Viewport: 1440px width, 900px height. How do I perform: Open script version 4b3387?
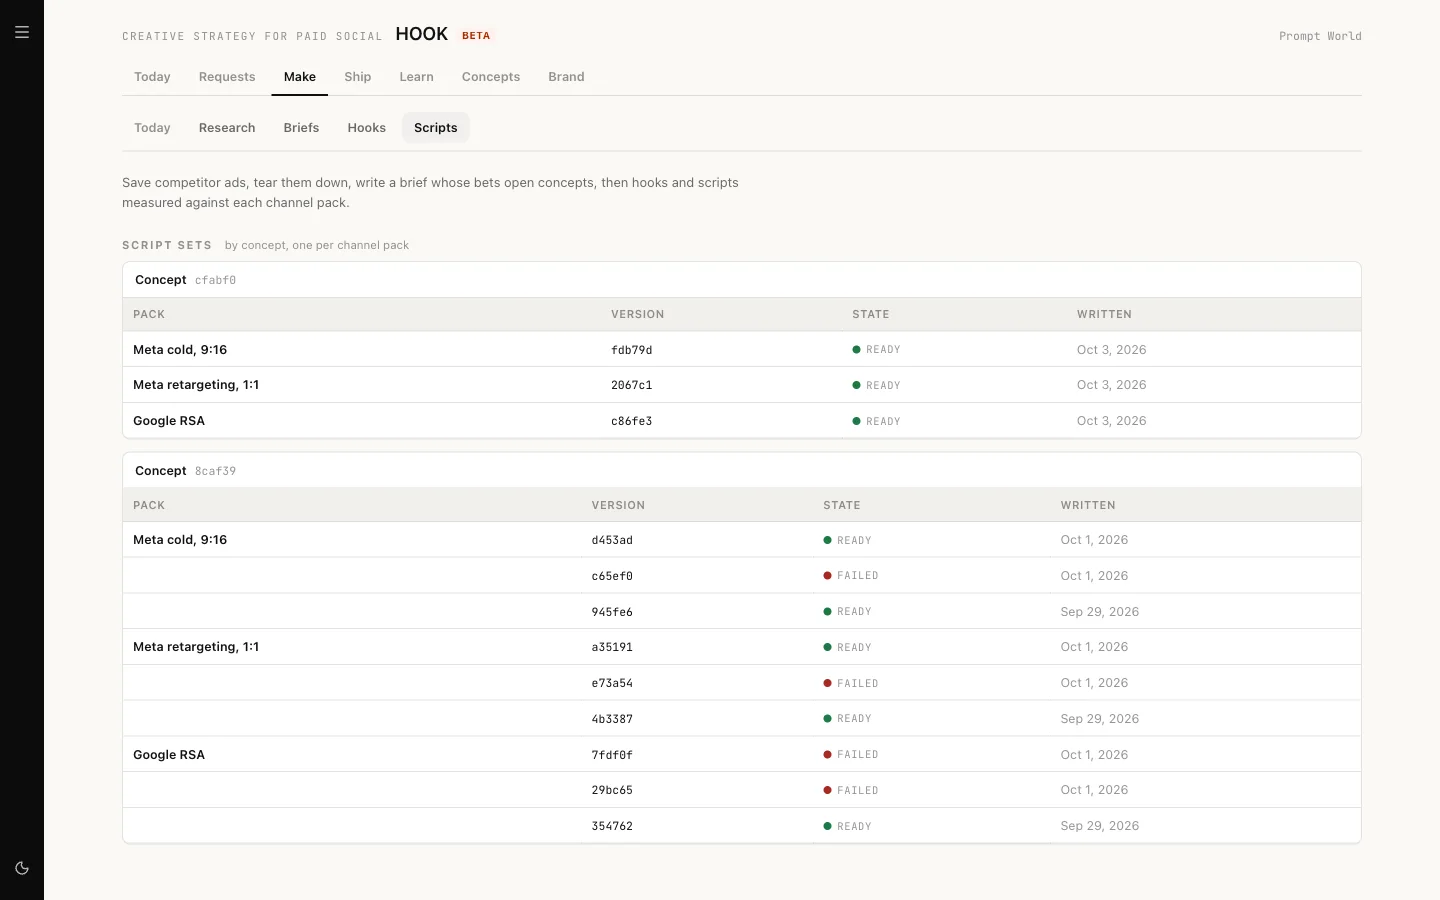pos(612,719)
